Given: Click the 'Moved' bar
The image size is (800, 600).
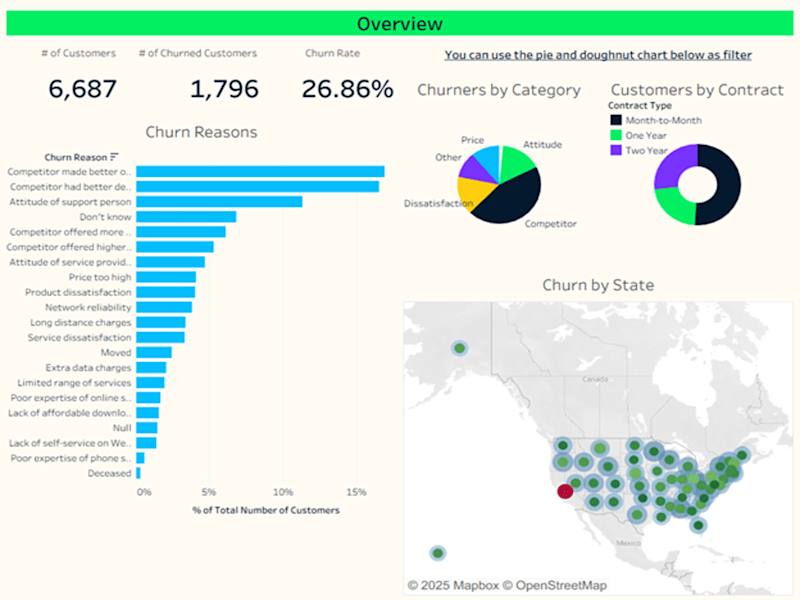Looking at the screenshot, I should pyautogui.click(x=154, y=353).
